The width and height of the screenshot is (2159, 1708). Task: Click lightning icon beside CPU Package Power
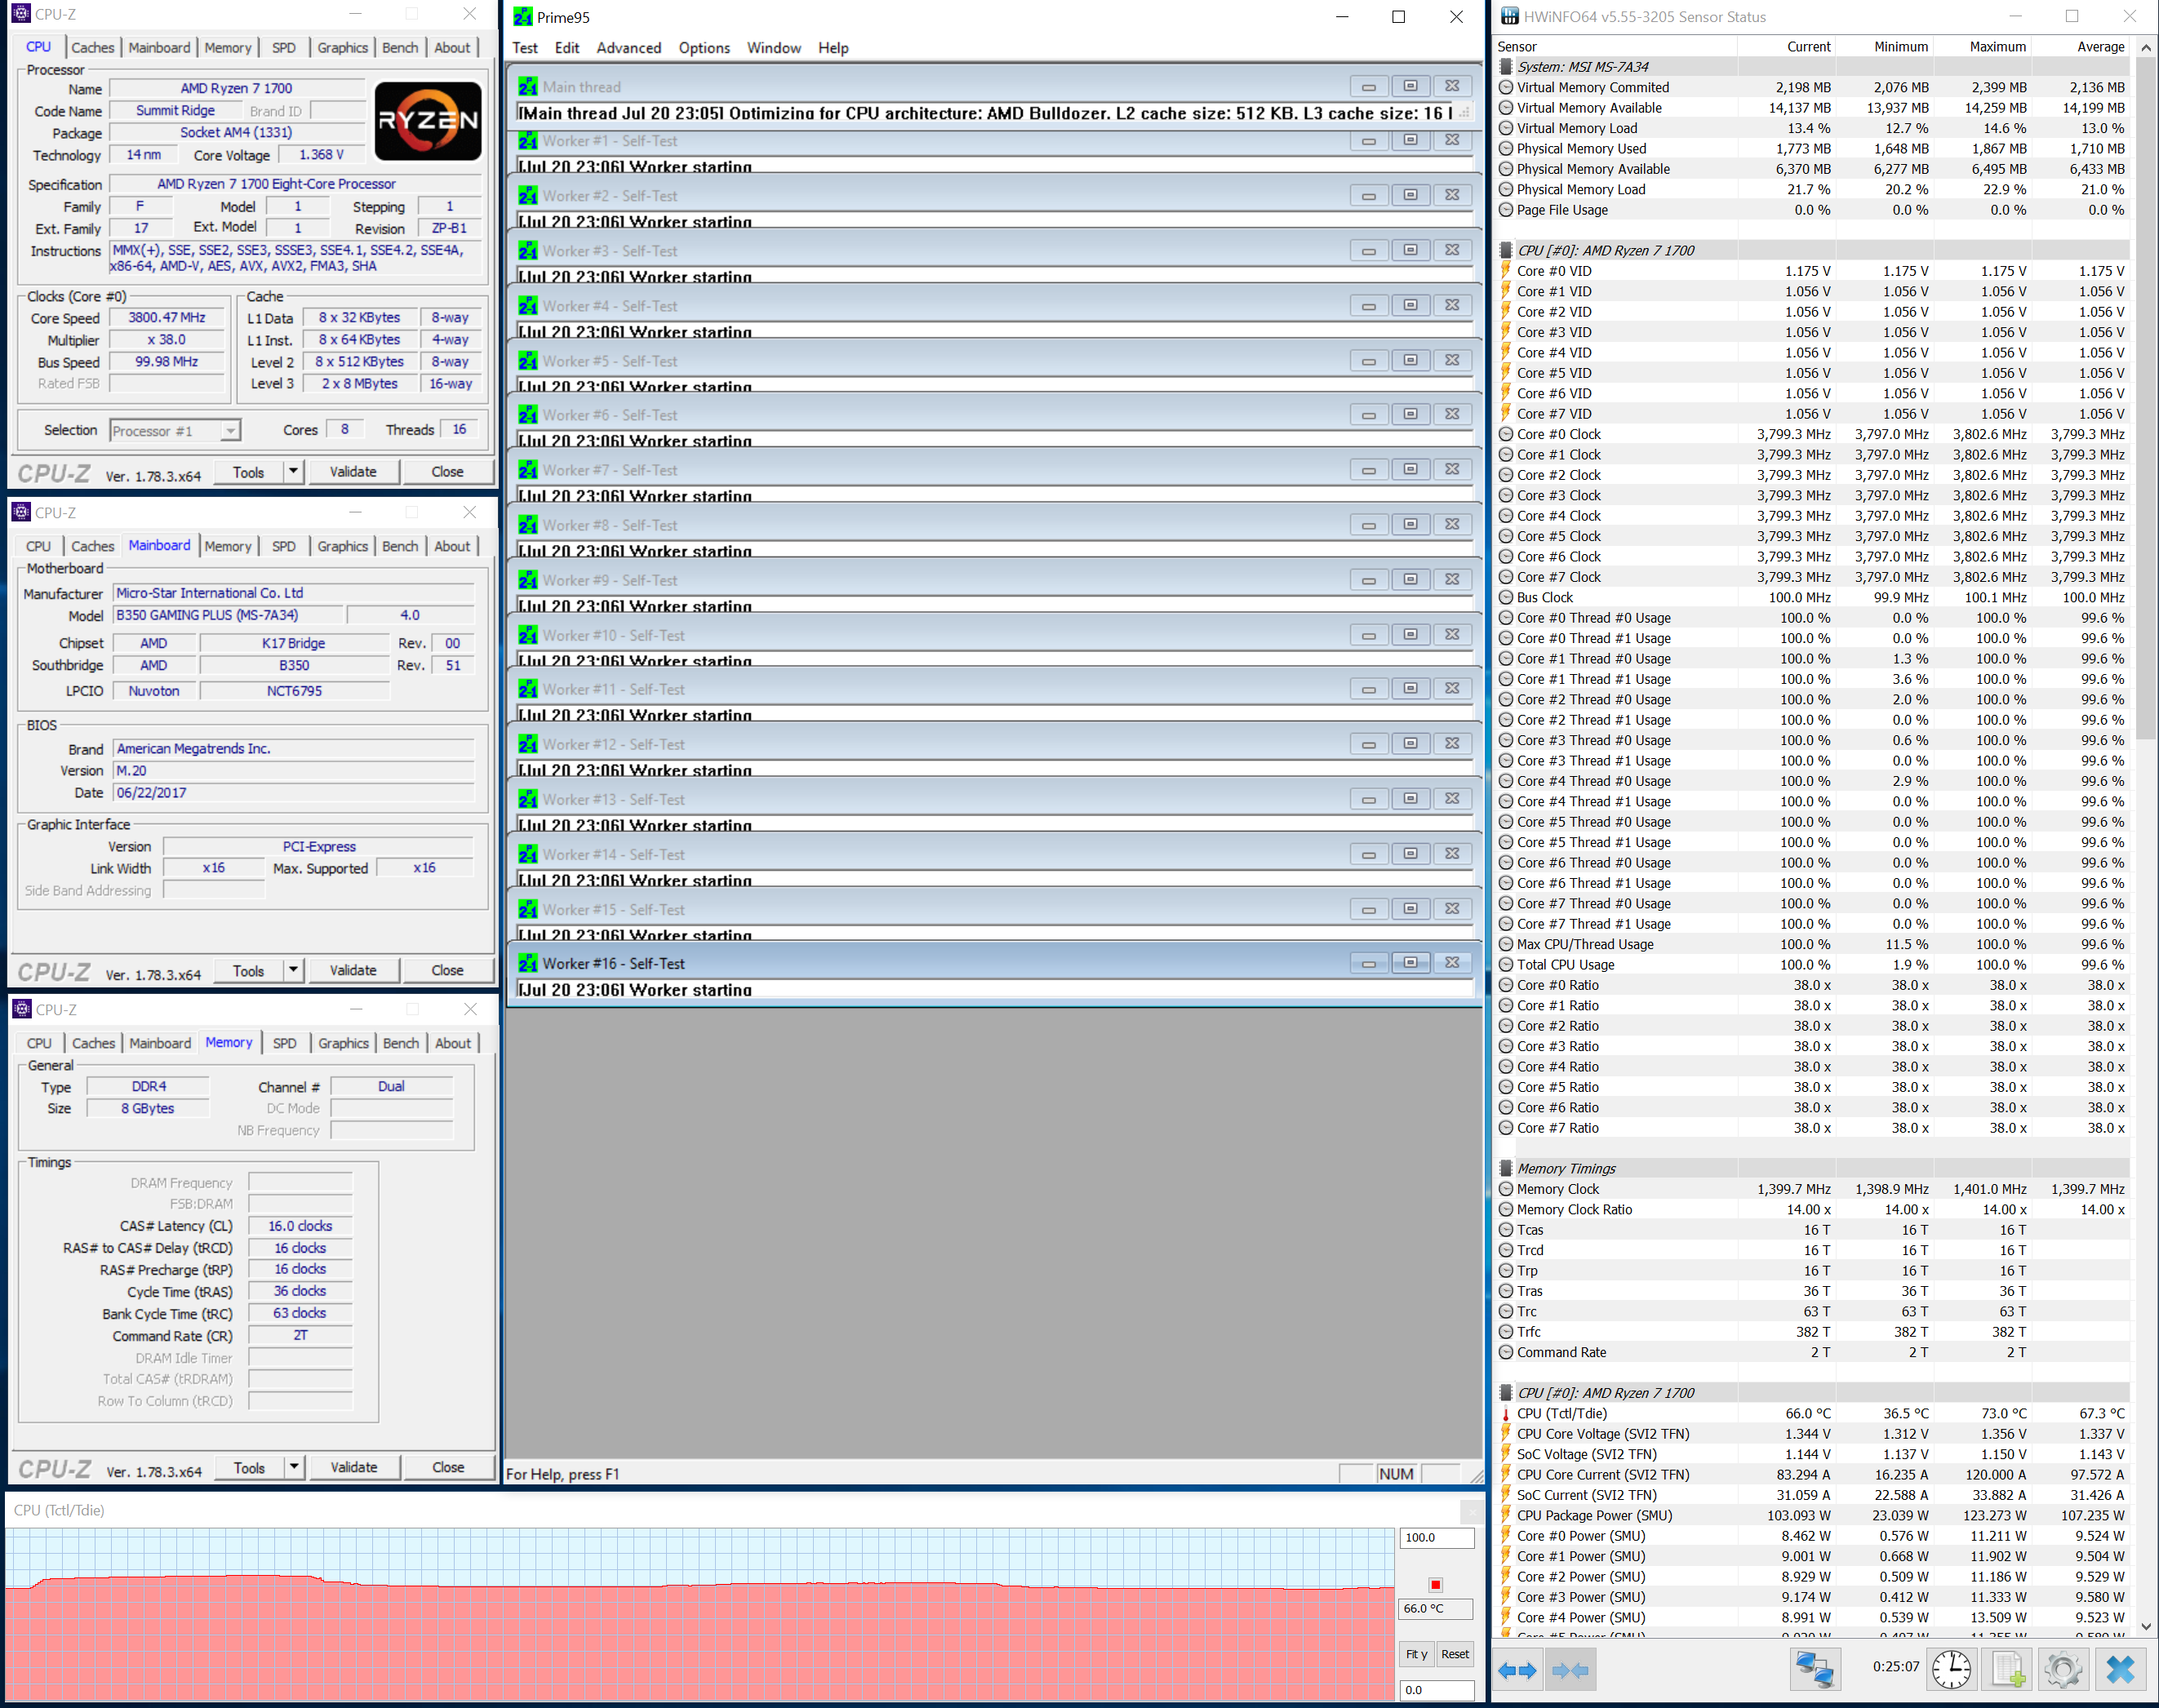pyautogui.click(x=1506, y=1516)
